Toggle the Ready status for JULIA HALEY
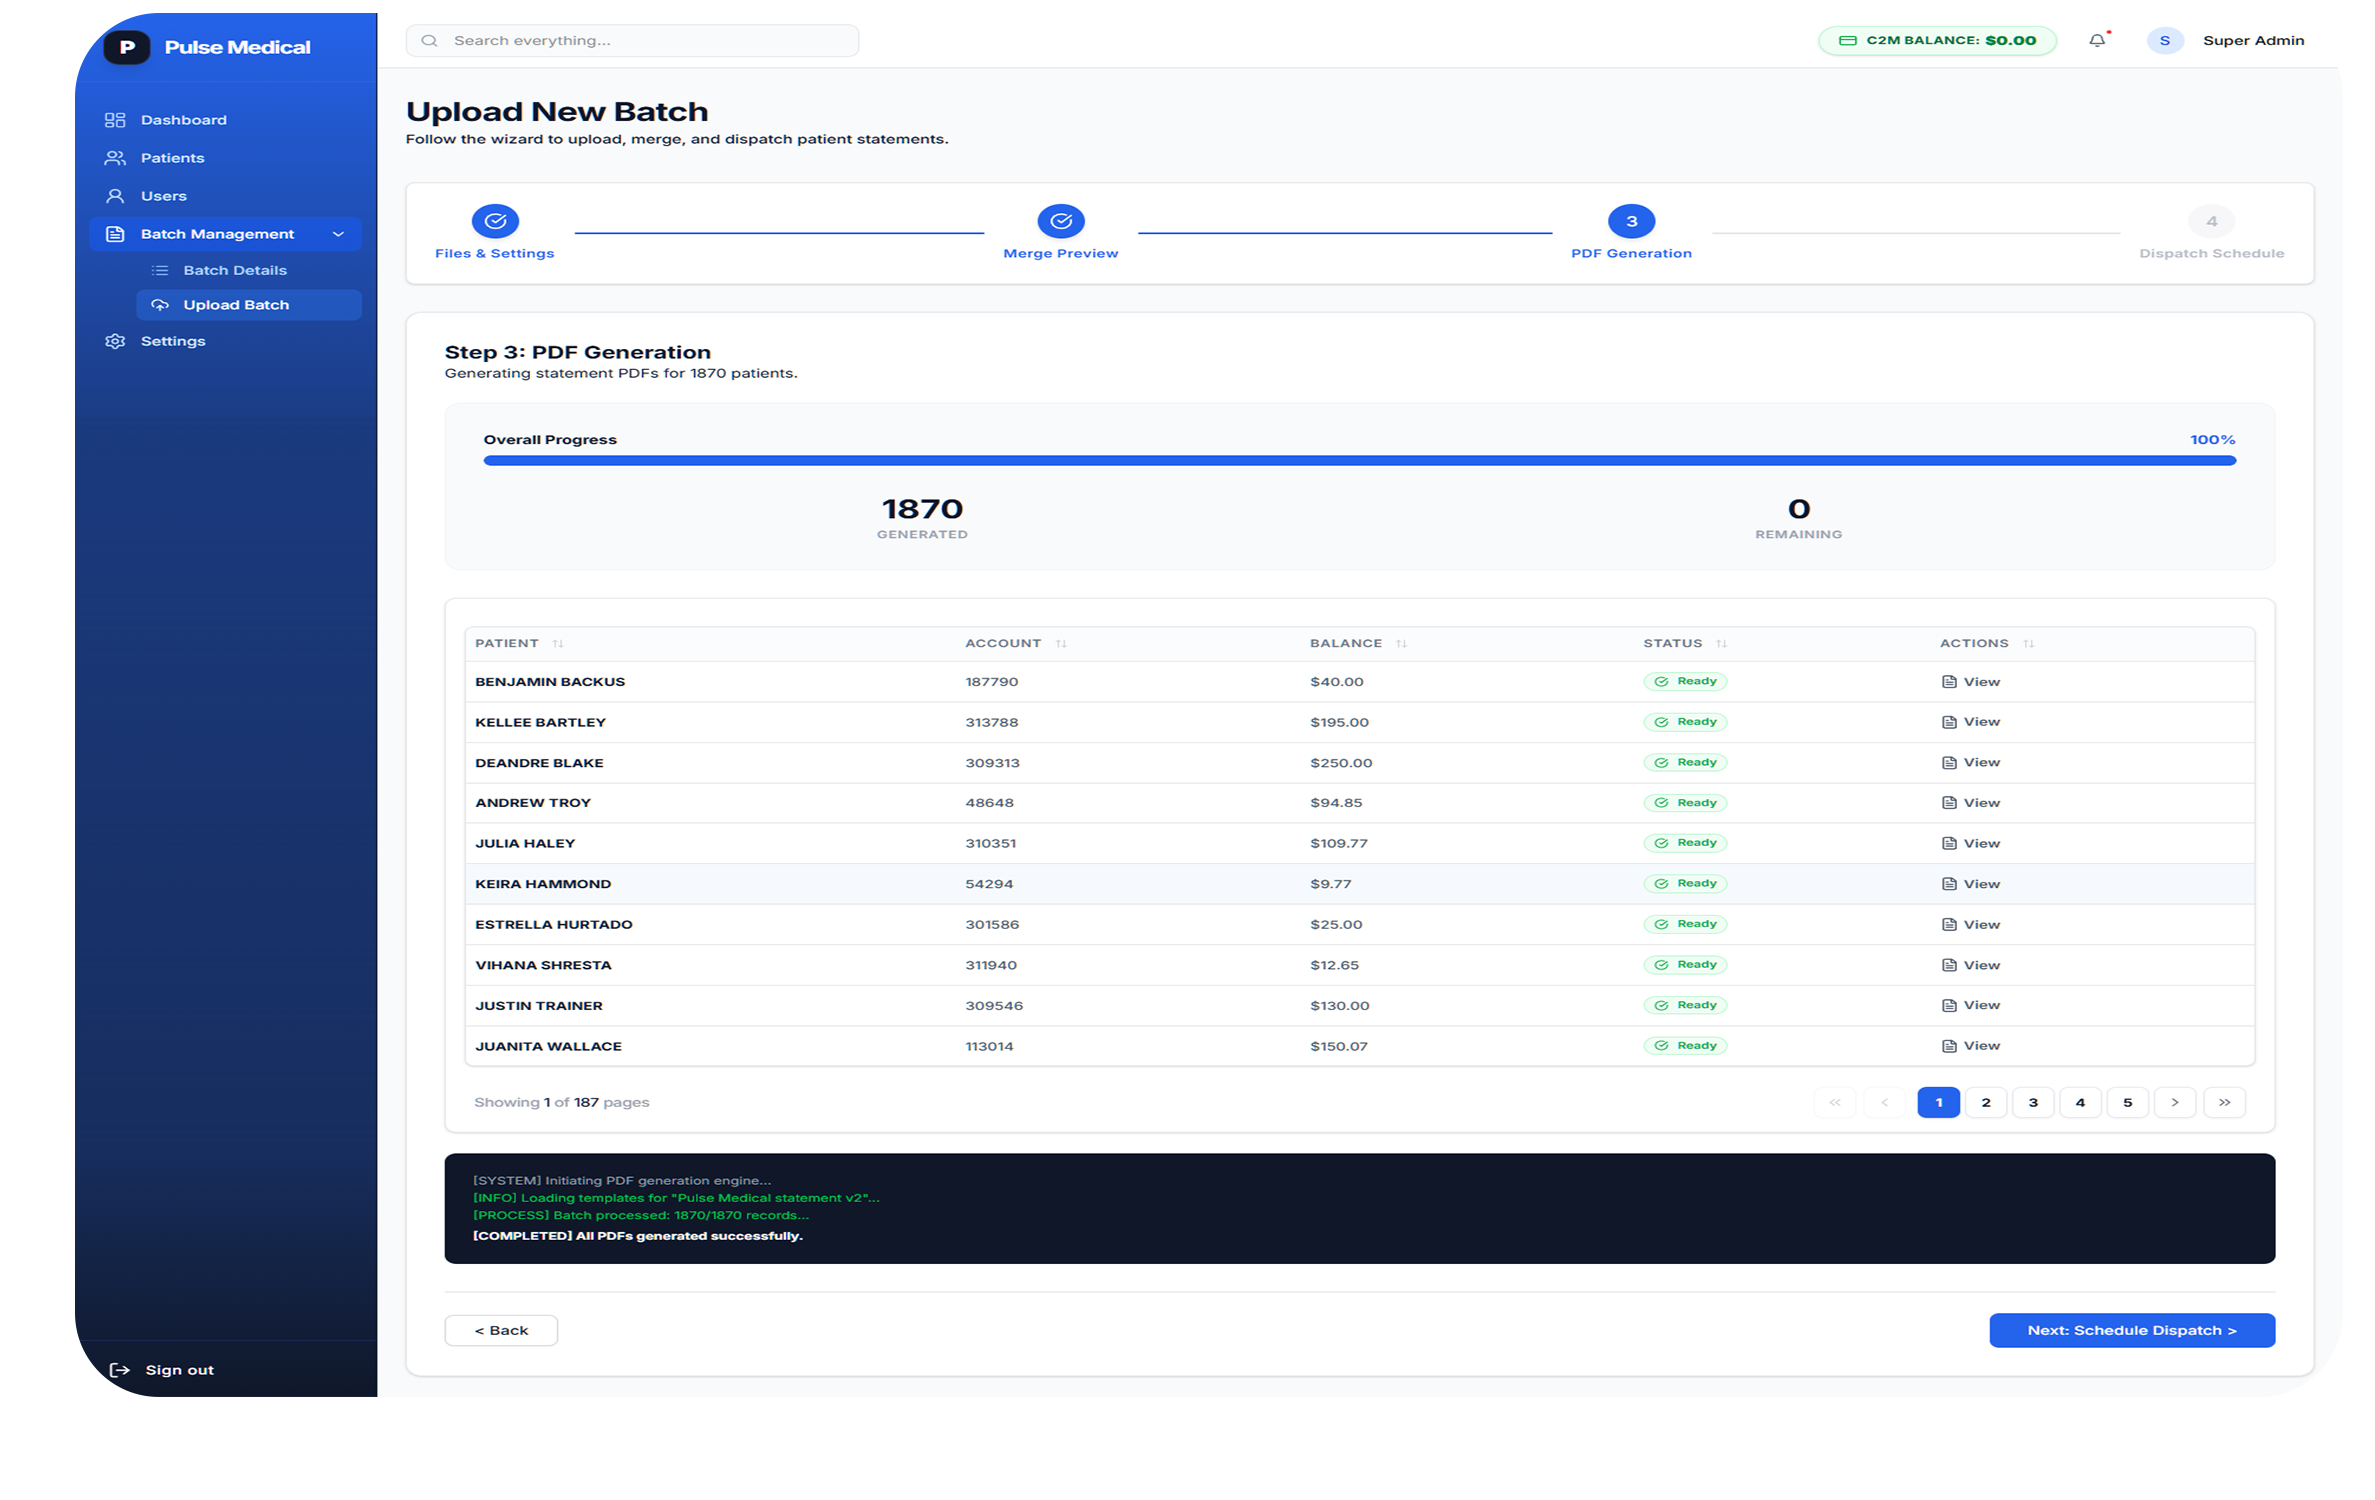 click(x=1685, y=842)
